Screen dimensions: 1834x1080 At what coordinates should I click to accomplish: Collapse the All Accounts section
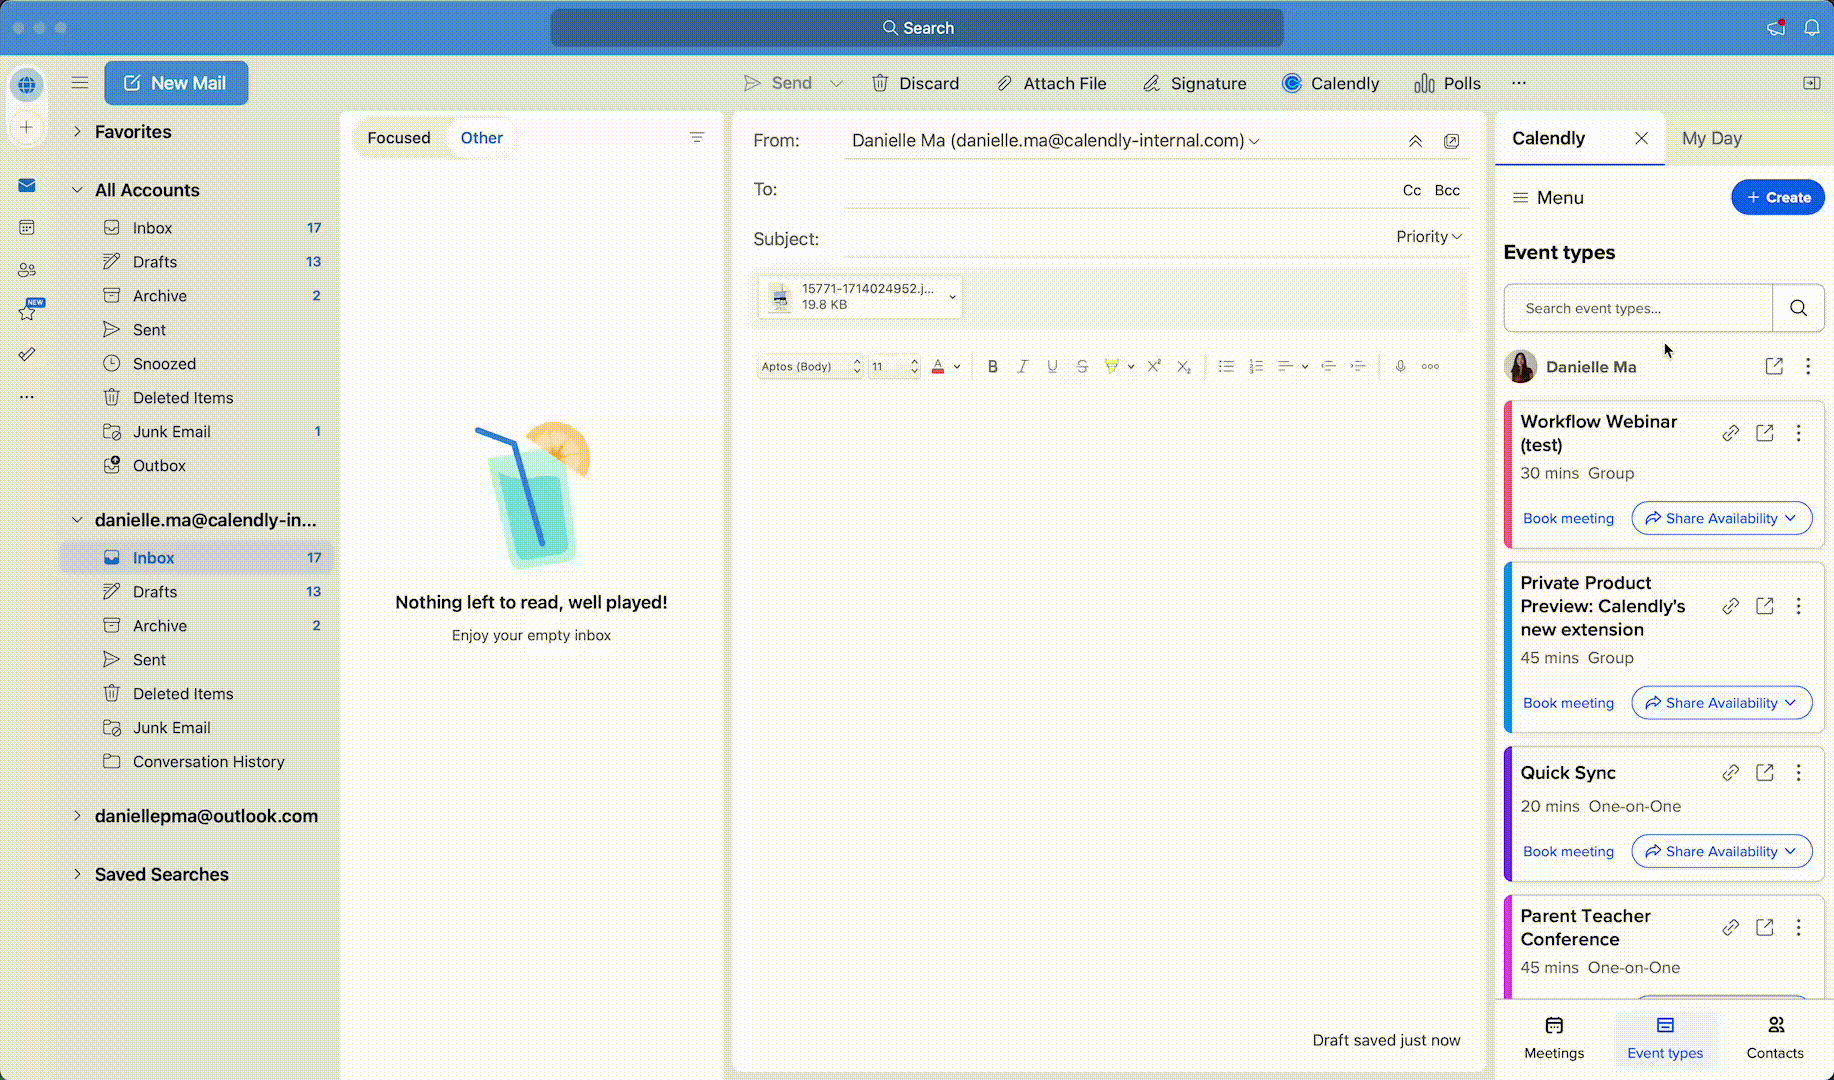pos(77,190)
